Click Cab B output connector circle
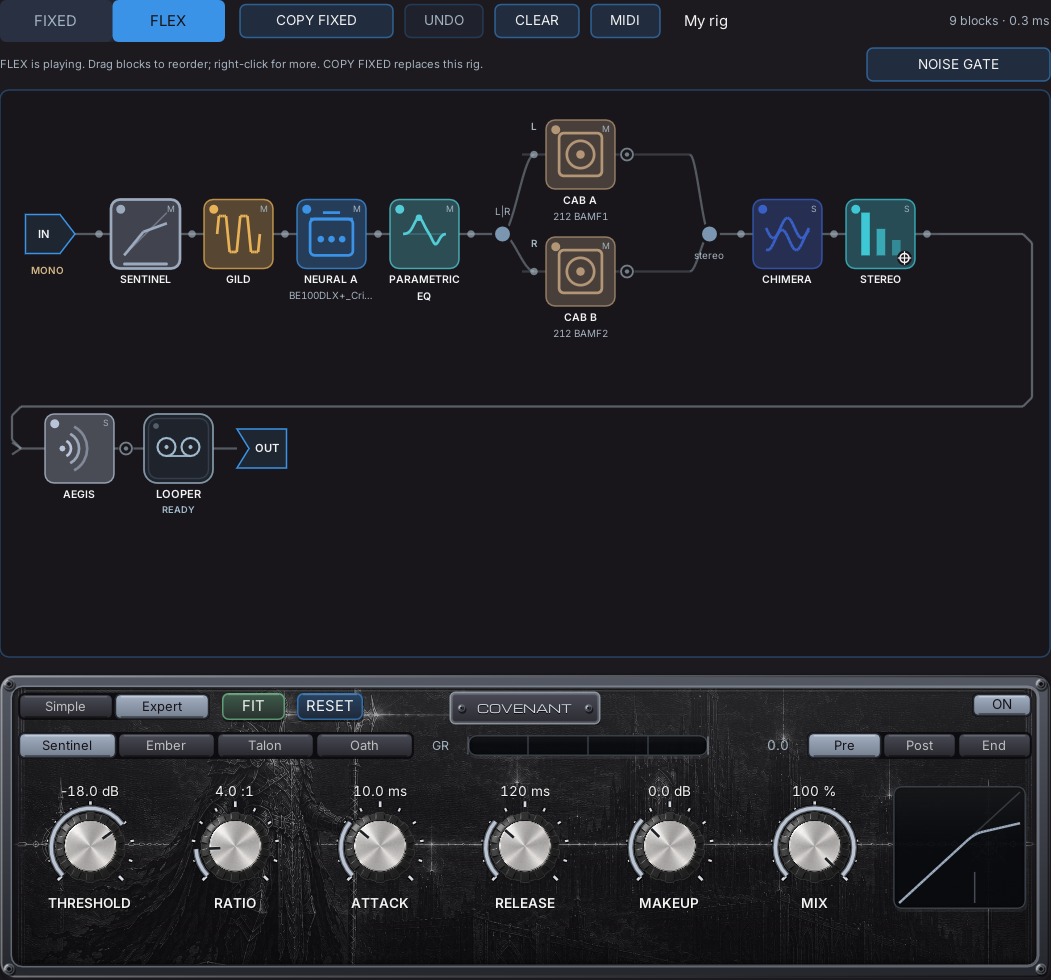Image resolution: width=1051 pixels, height=980 pixels. point(627,271)
